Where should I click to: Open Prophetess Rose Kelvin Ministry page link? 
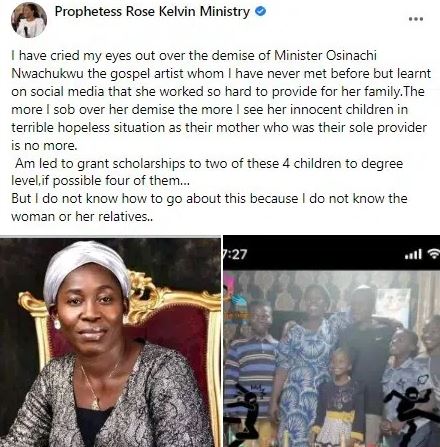tap(152, 11)
